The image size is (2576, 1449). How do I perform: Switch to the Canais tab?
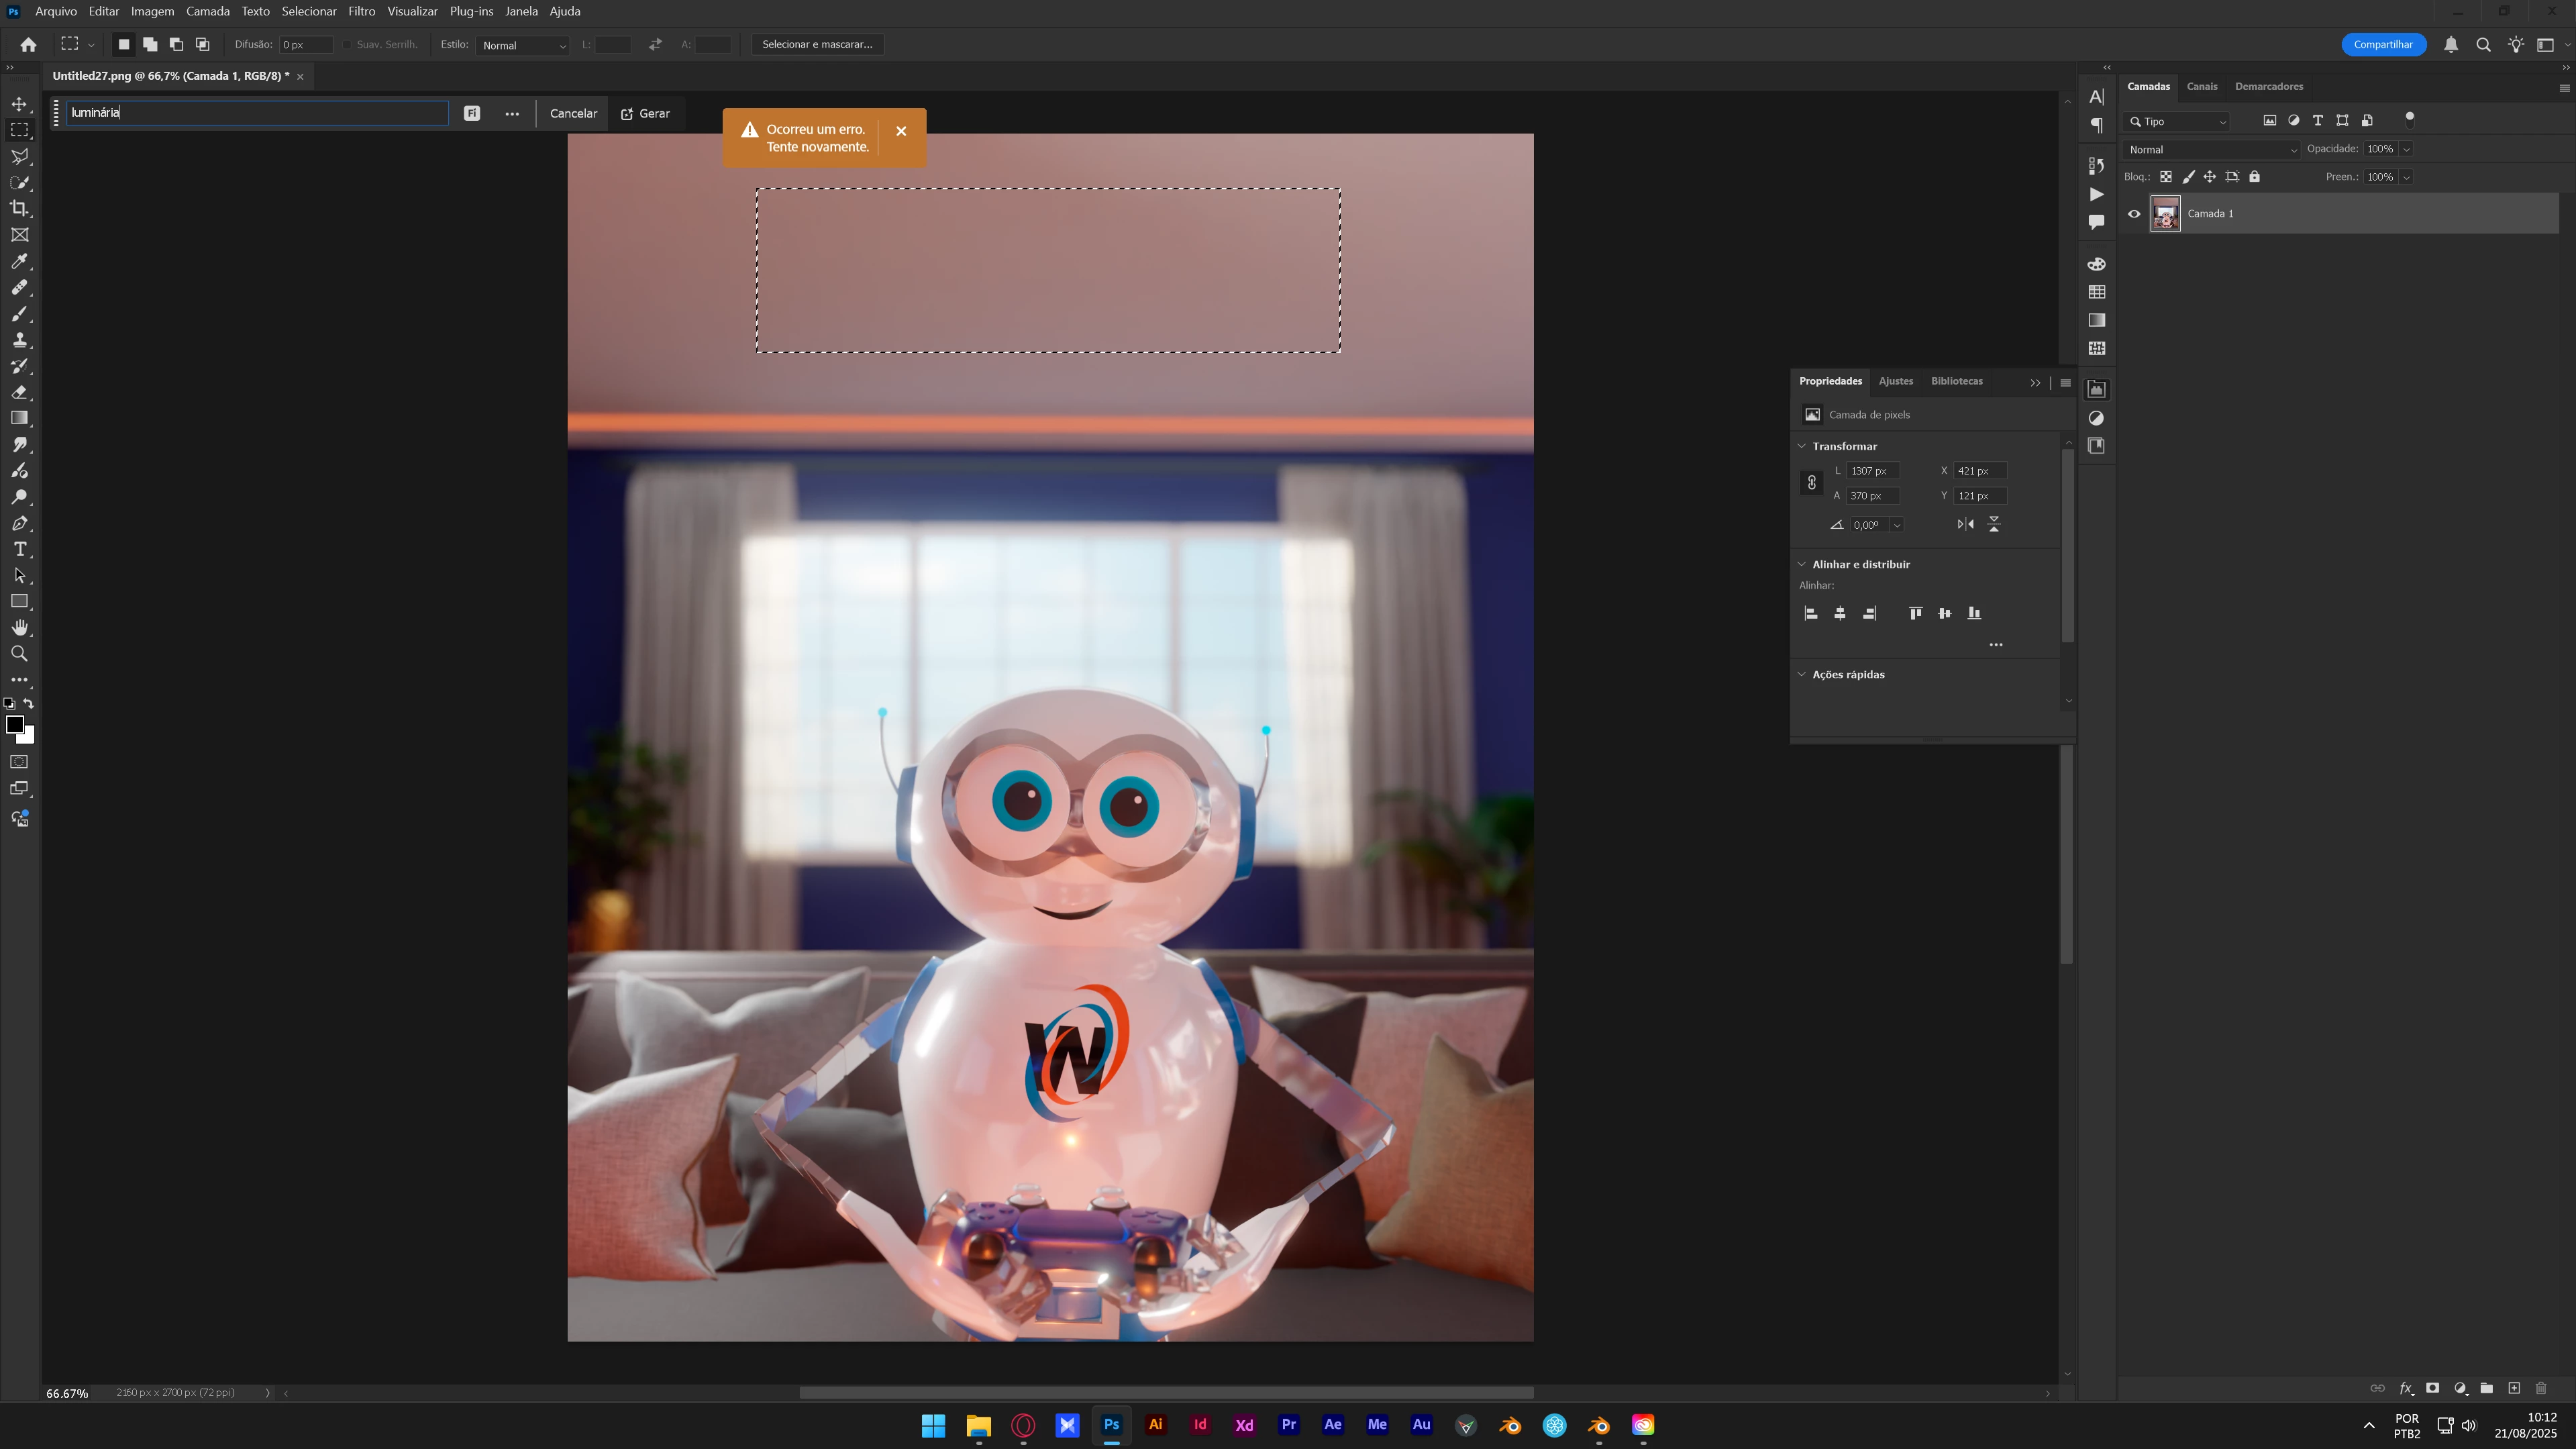click(x=2201, y=86)
